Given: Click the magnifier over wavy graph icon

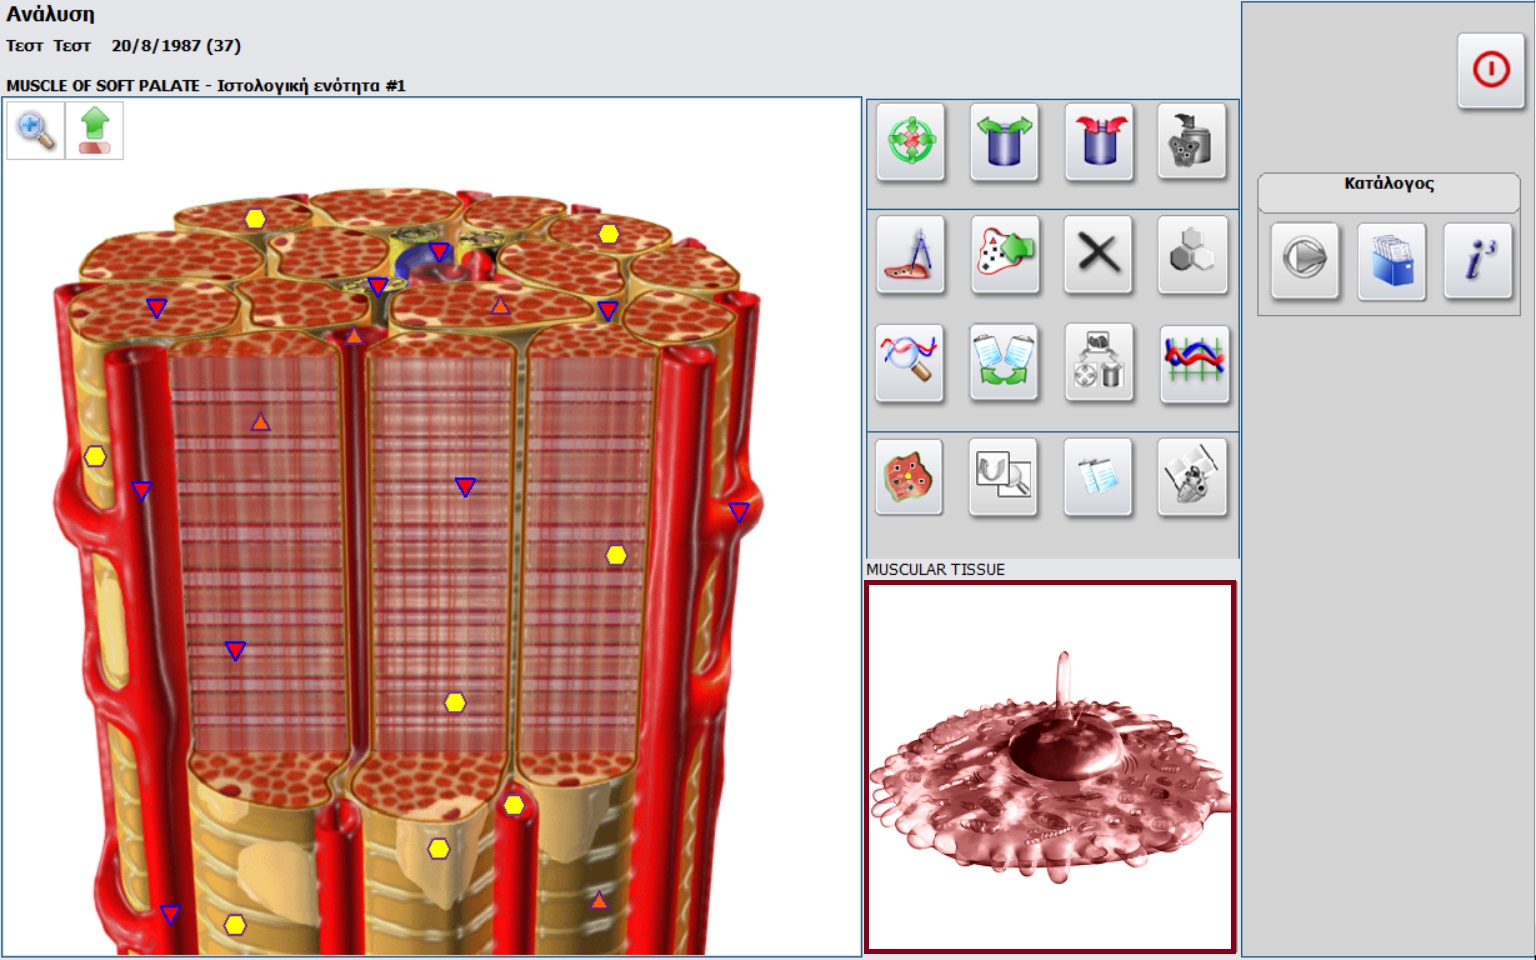Looking at the screenshot, I should (909, 363).
